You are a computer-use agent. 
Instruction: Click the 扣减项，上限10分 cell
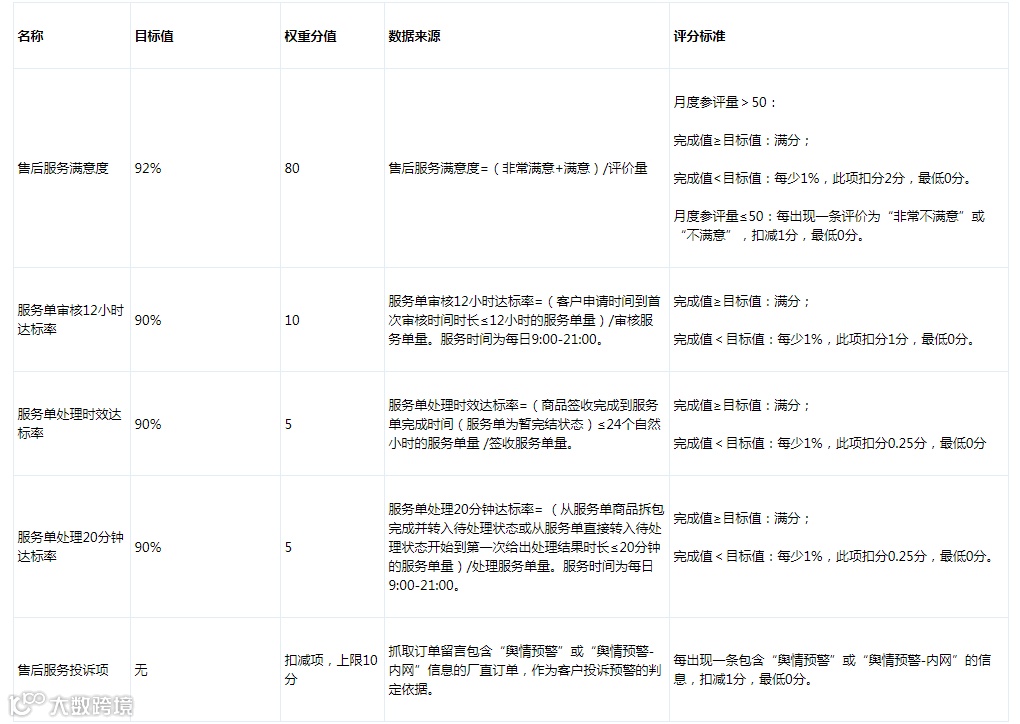coord(331,669)
